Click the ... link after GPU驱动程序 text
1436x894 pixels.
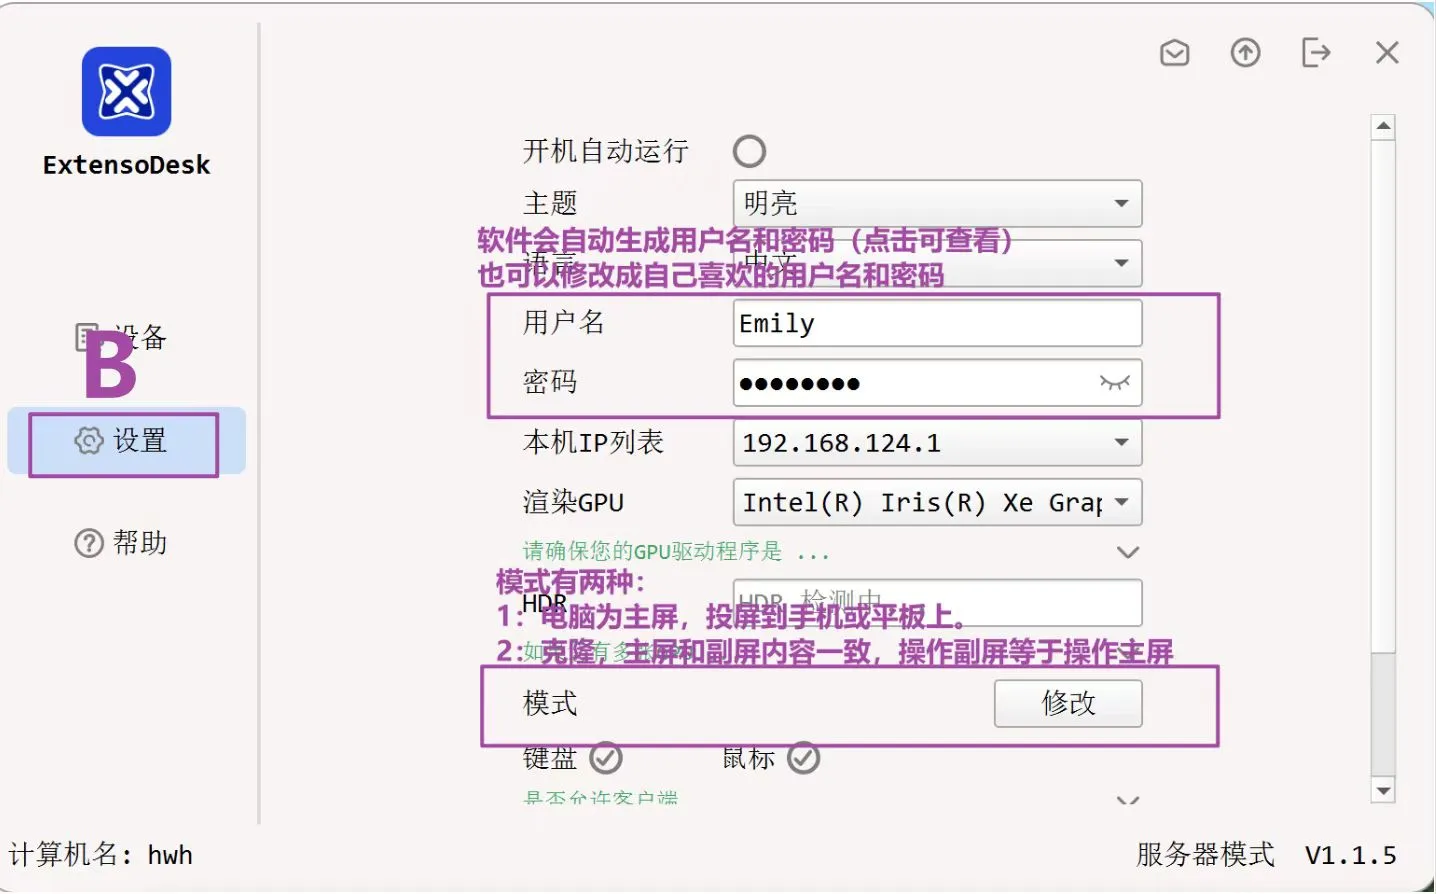(x=815, y=551)
